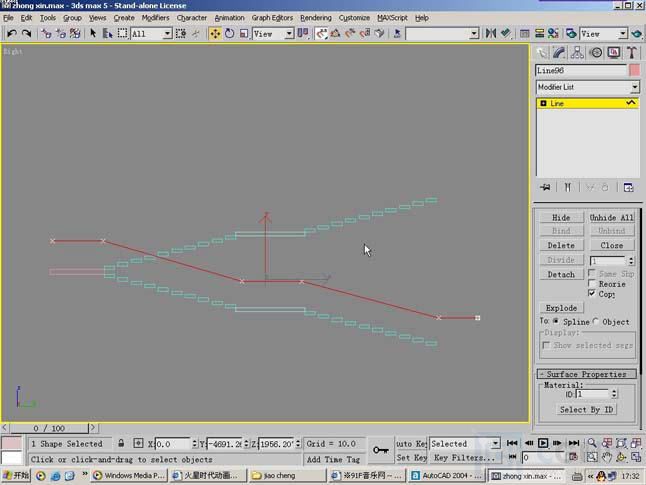Switch to the Utilities hammer panel

(x=632, y=53)
